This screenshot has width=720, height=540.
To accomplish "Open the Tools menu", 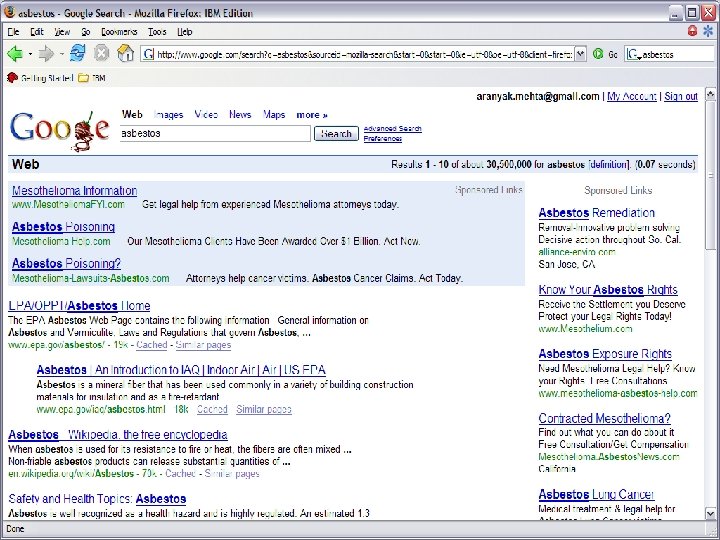I will [157, 32].
